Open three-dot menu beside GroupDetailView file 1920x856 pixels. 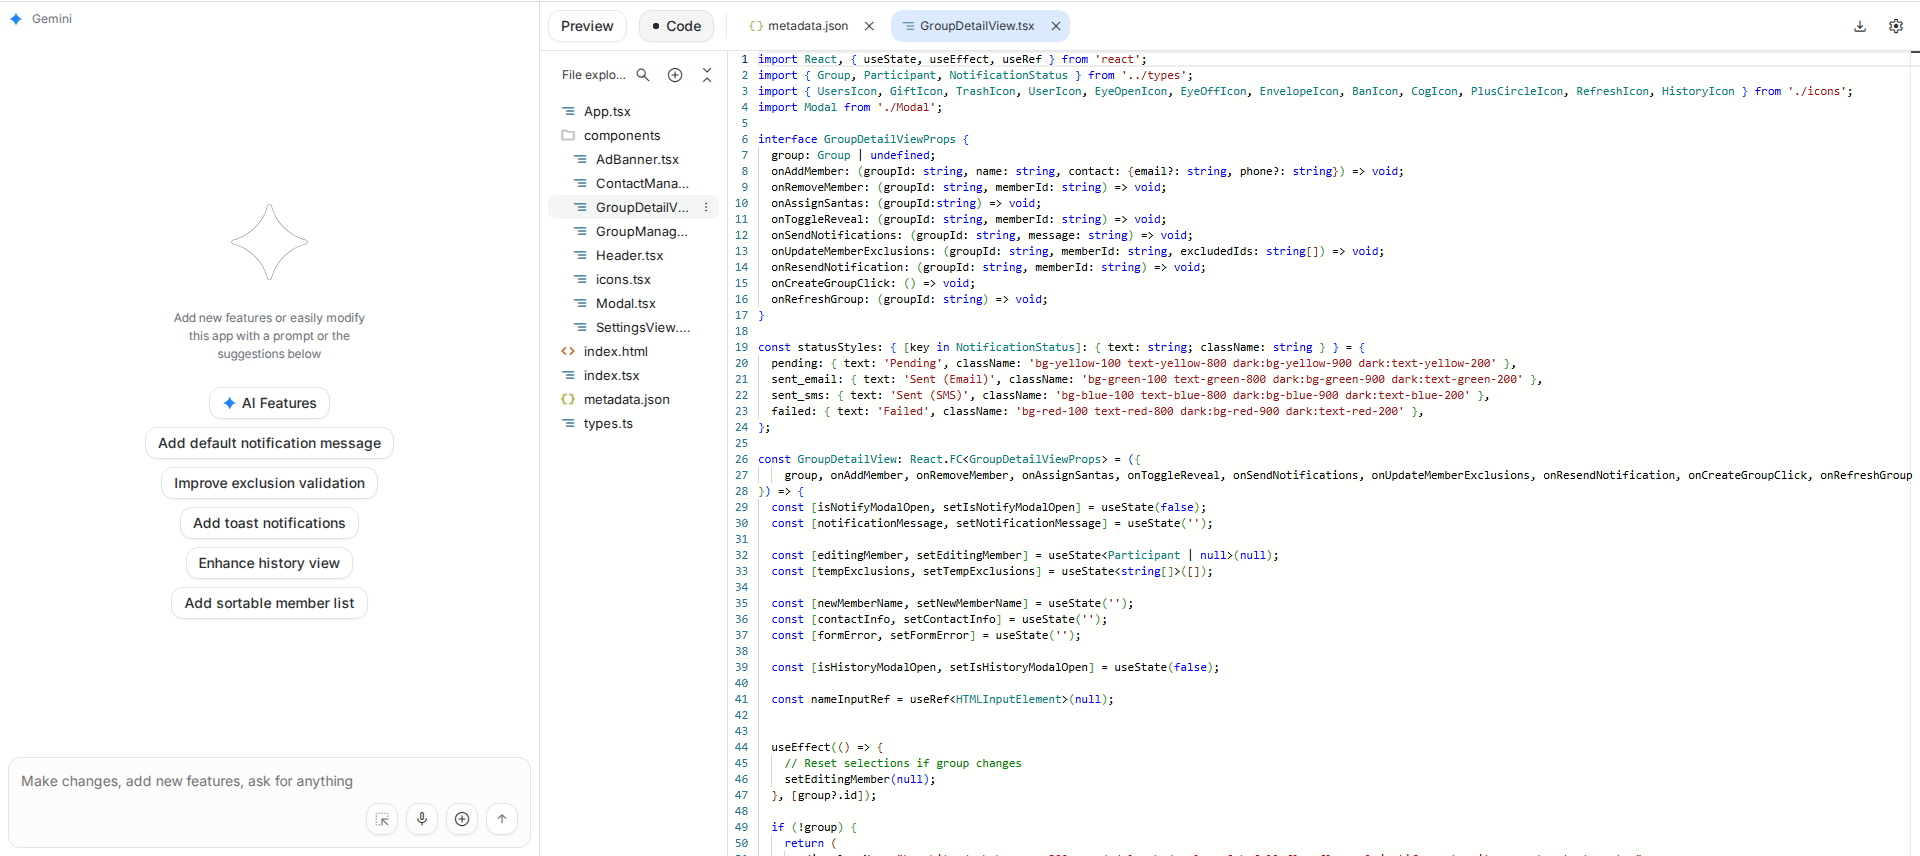click(x=706, y=207)
